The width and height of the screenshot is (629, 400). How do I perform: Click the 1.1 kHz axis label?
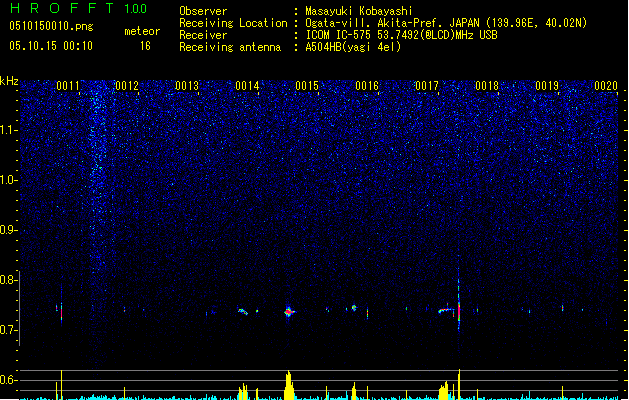9,130
